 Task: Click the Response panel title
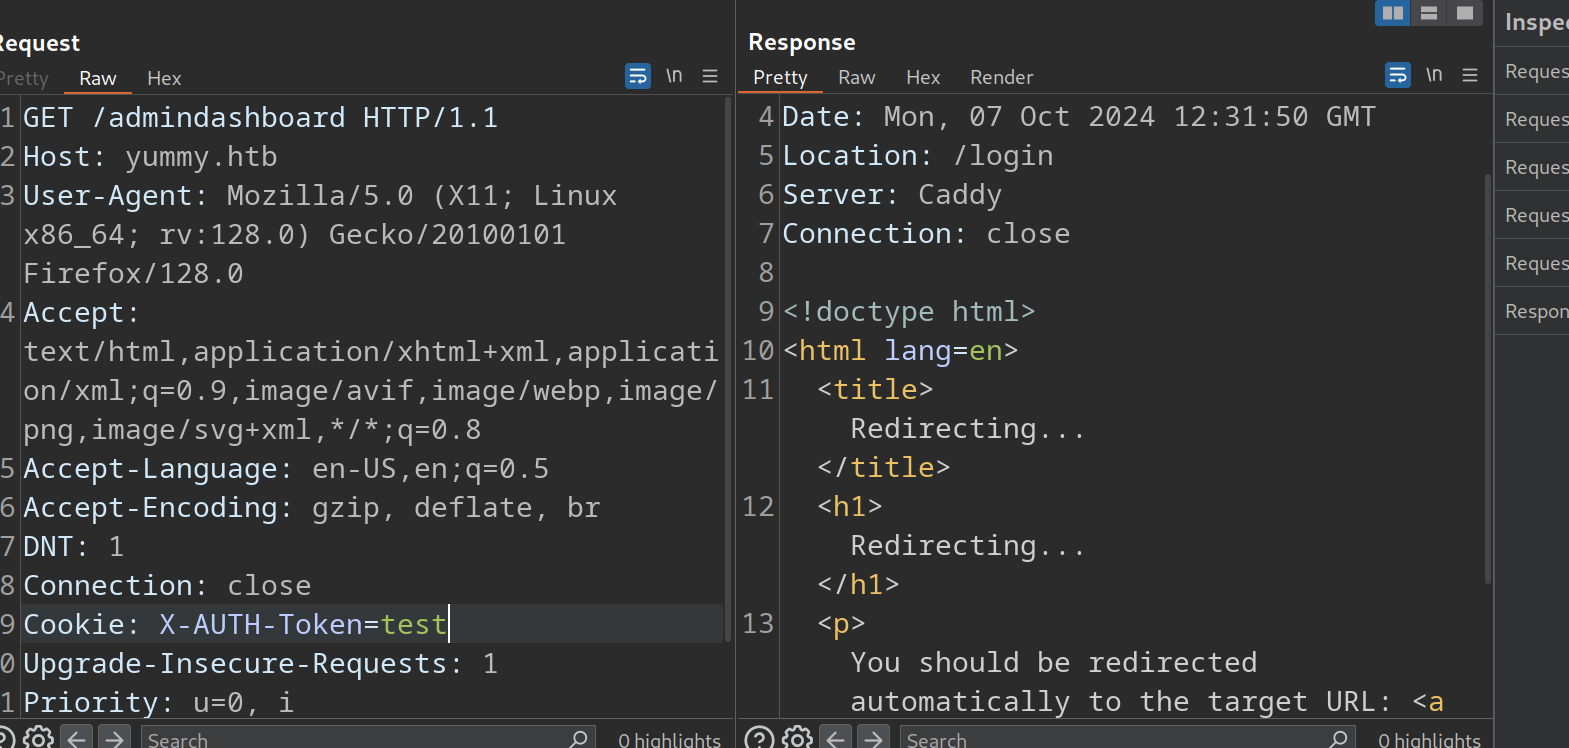click(802, 42)
